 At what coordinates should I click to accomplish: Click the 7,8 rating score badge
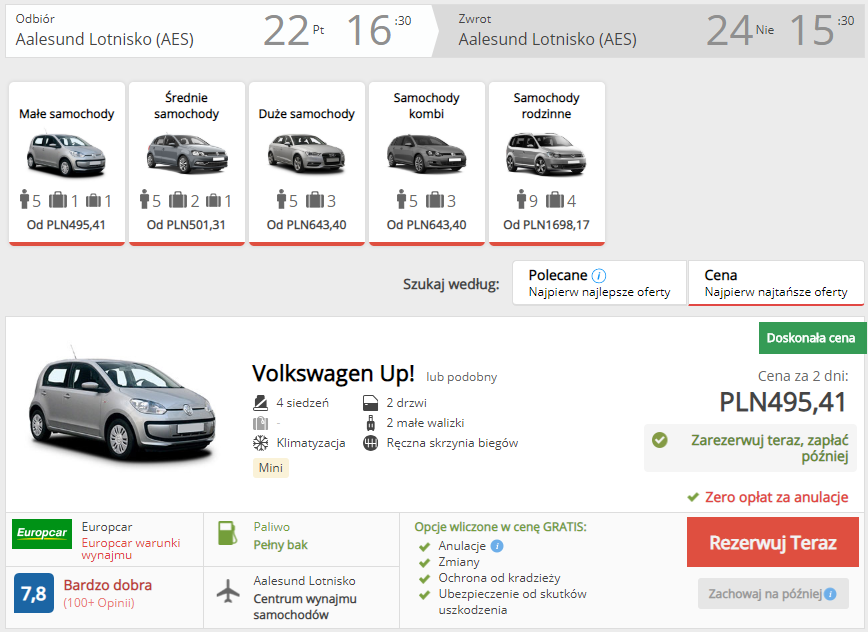tap(33, 593)
